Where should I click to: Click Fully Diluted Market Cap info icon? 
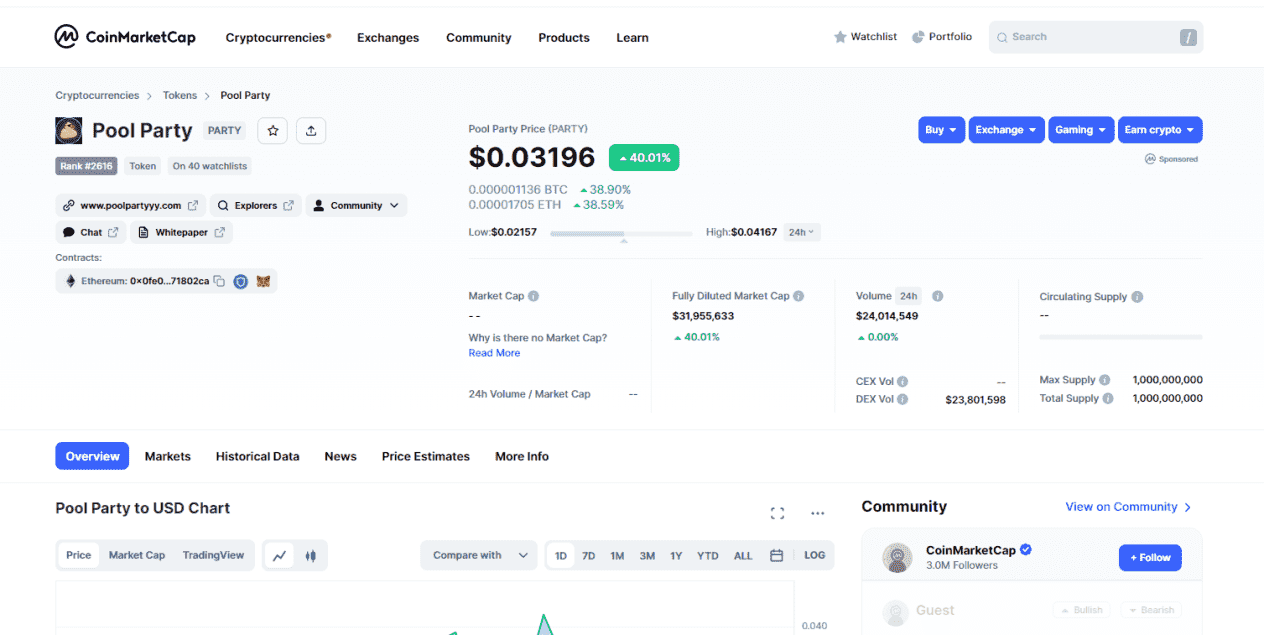(x=798, y=296)
